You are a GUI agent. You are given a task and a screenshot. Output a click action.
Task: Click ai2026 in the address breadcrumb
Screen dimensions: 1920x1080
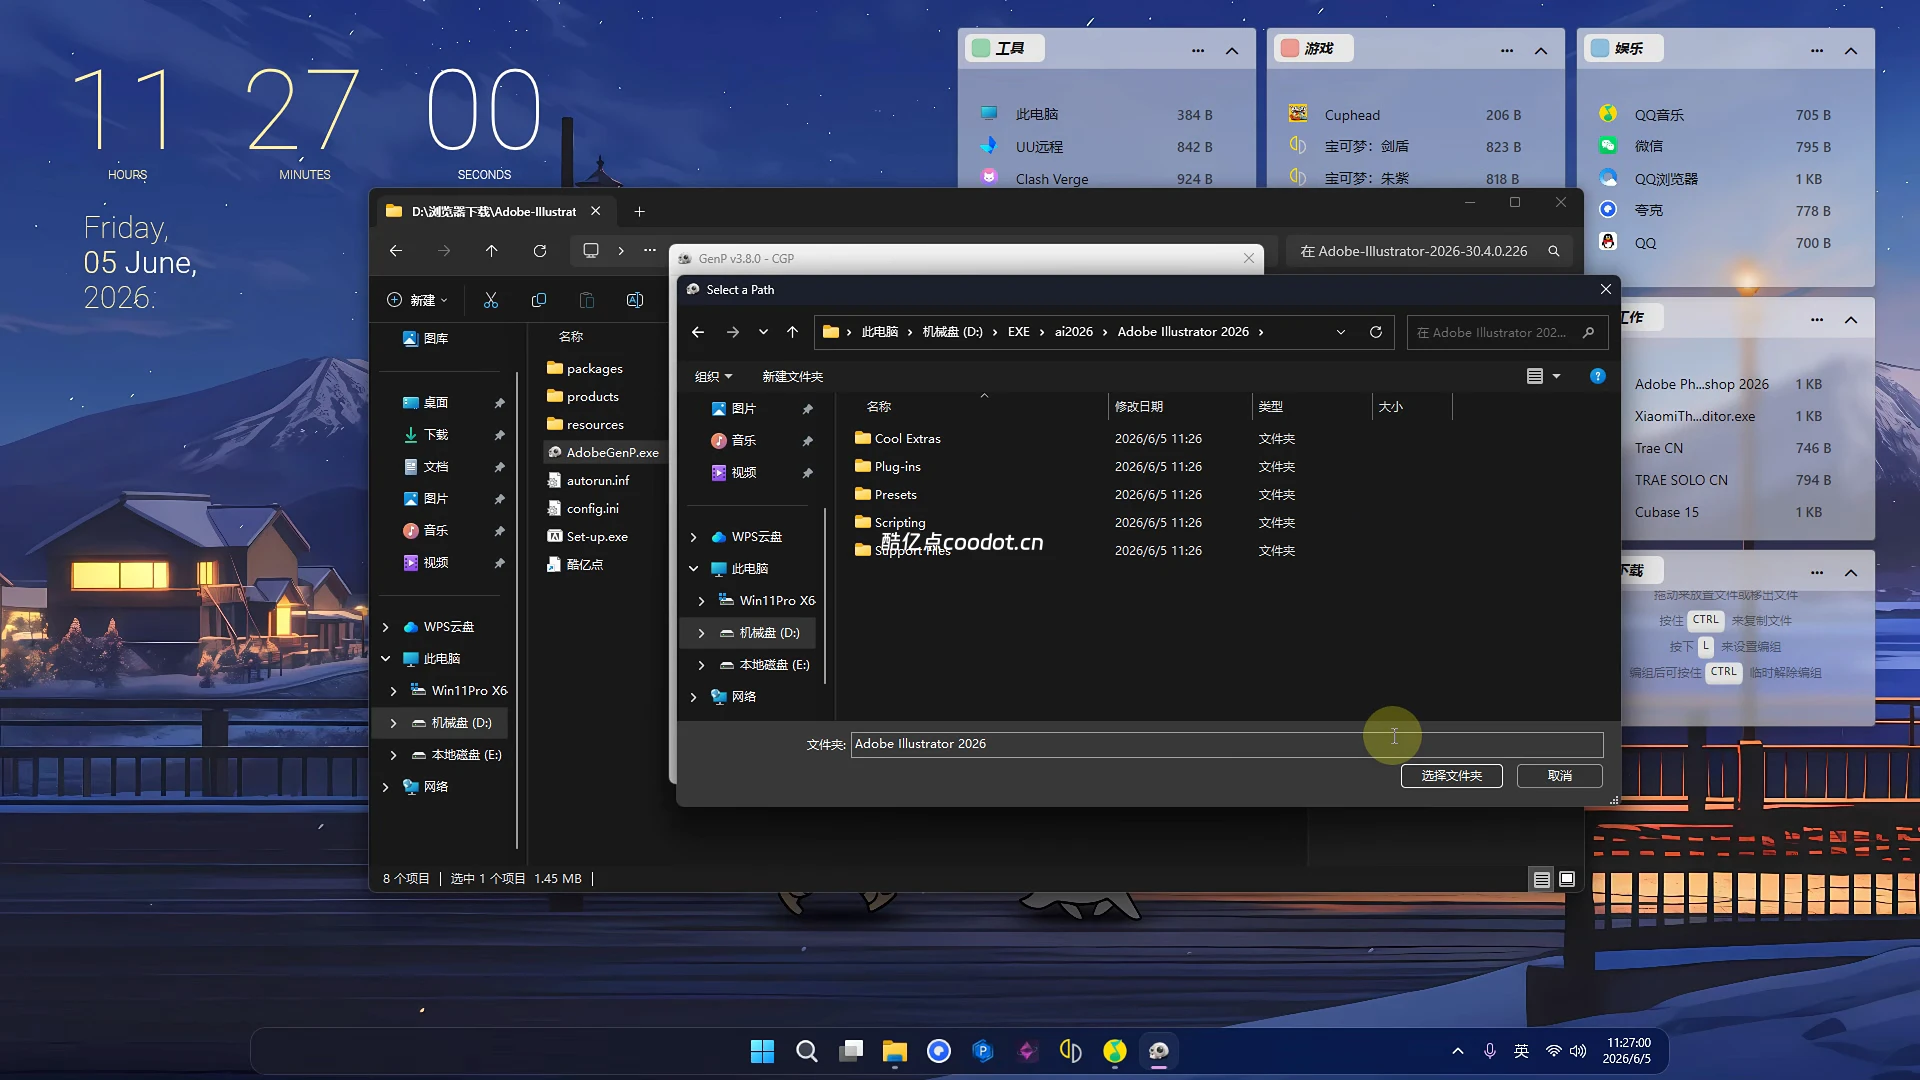[1073, 332]
